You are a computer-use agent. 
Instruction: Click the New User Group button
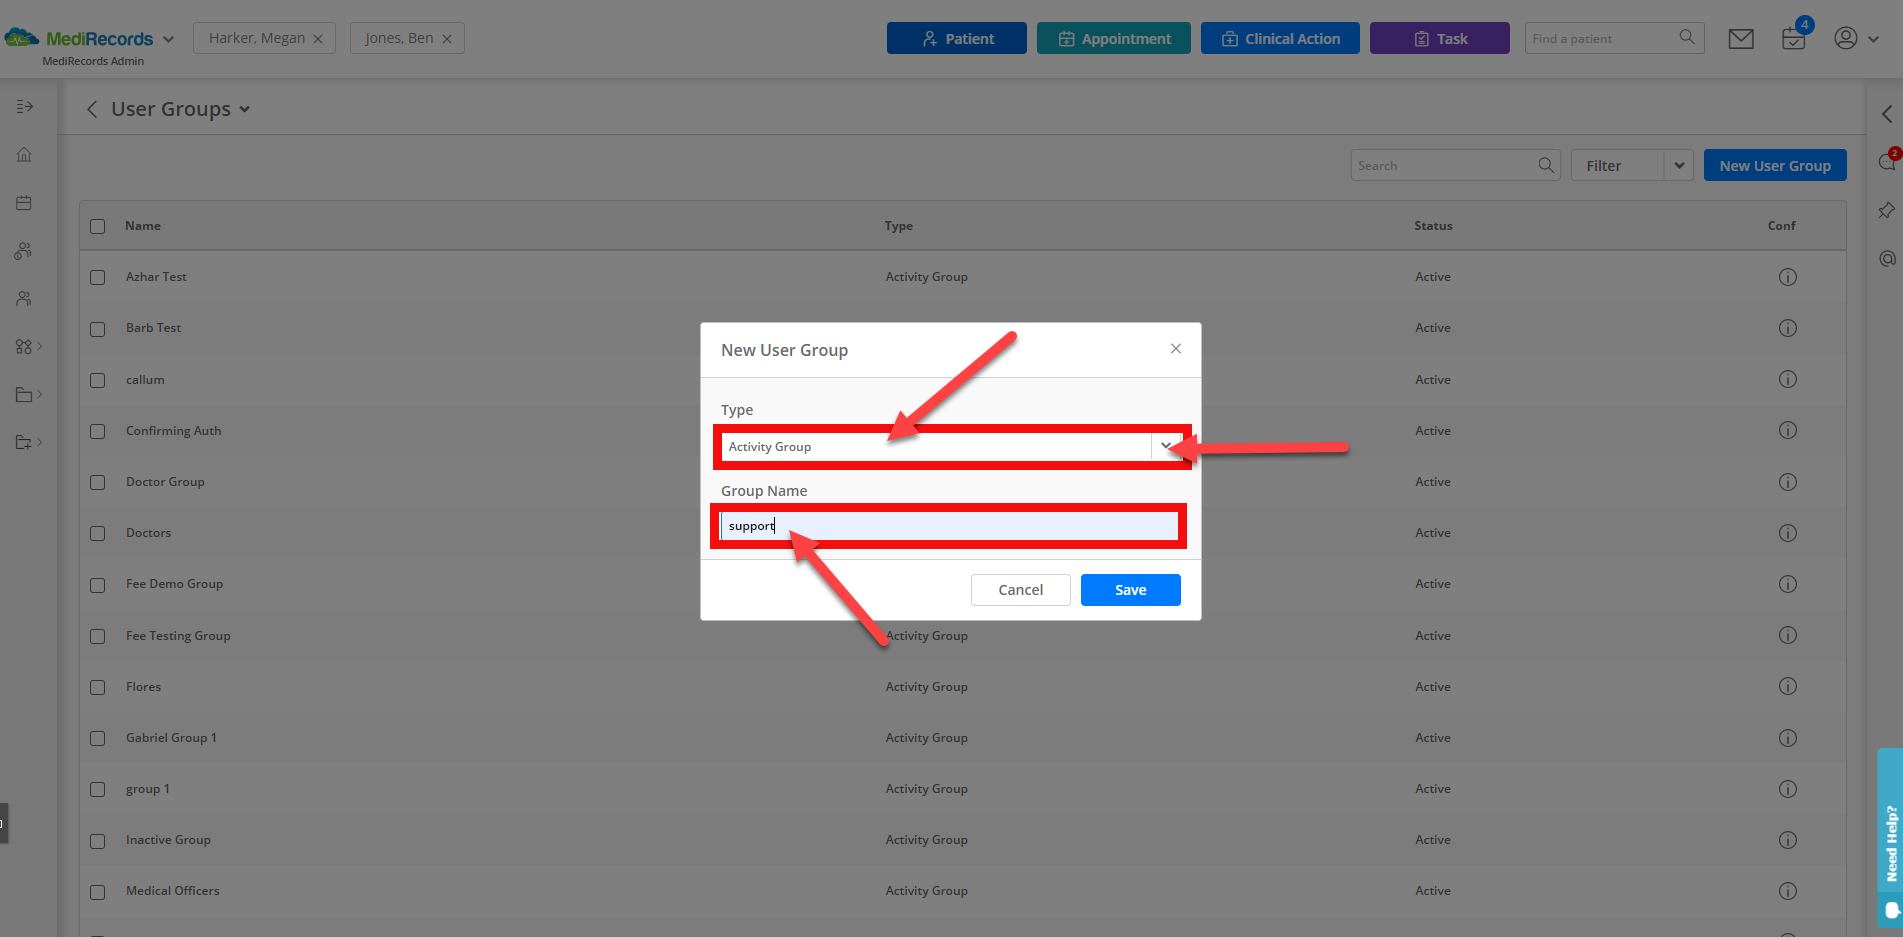point(1775,165)
